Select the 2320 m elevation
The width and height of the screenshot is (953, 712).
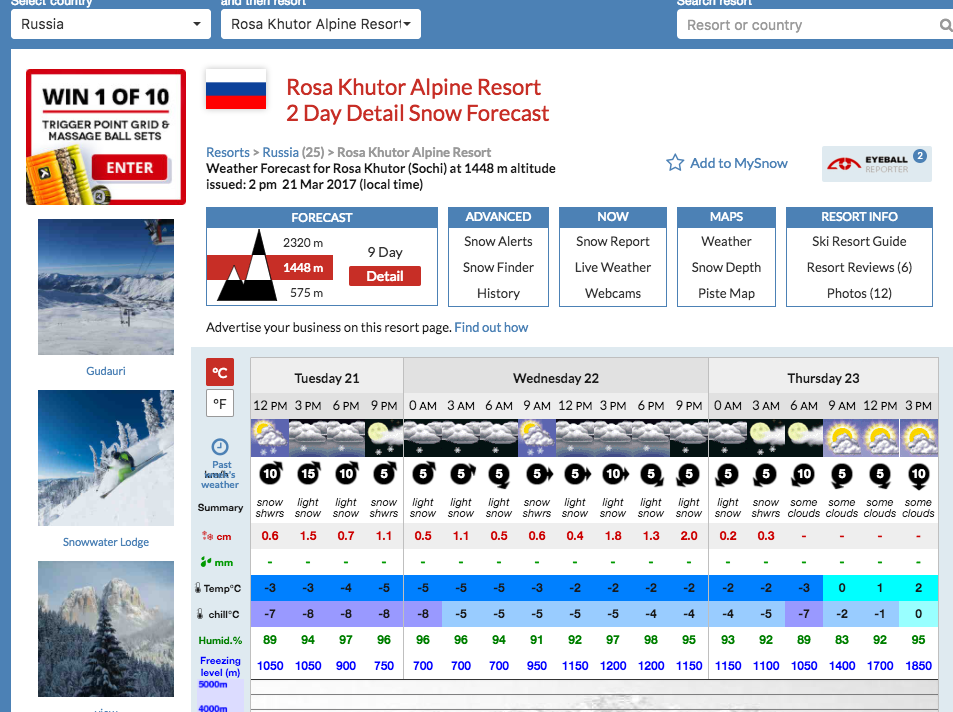point(303,243)
